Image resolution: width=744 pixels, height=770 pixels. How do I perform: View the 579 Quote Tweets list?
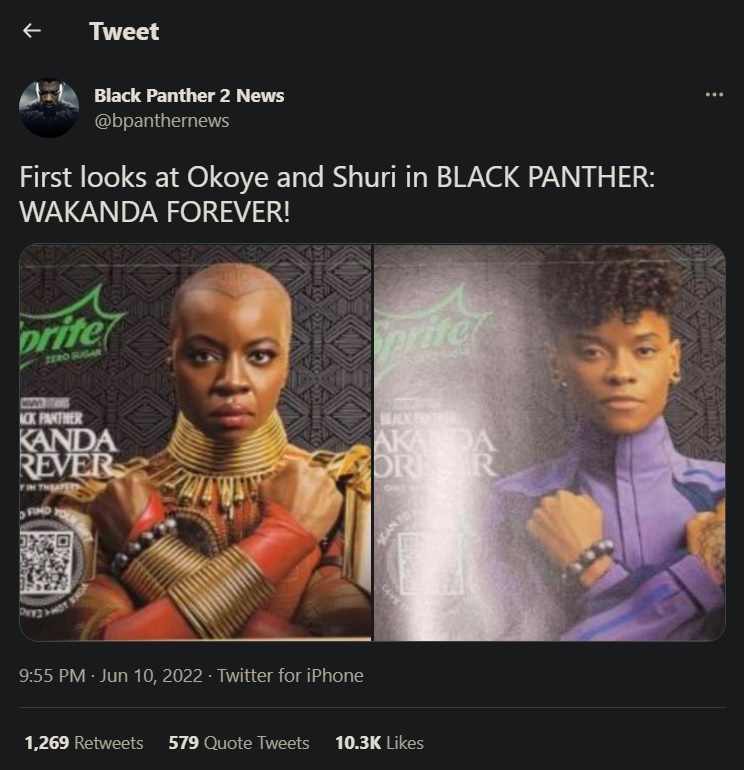coord(239,742)
